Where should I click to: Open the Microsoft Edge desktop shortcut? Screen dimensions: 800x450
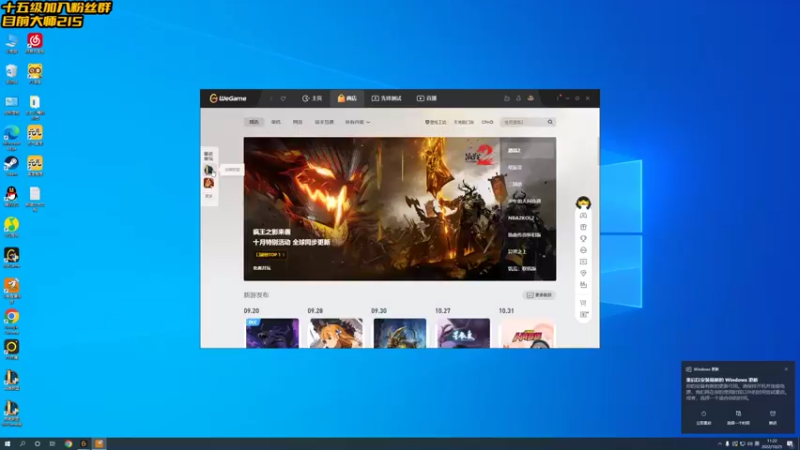pos(11,137)
